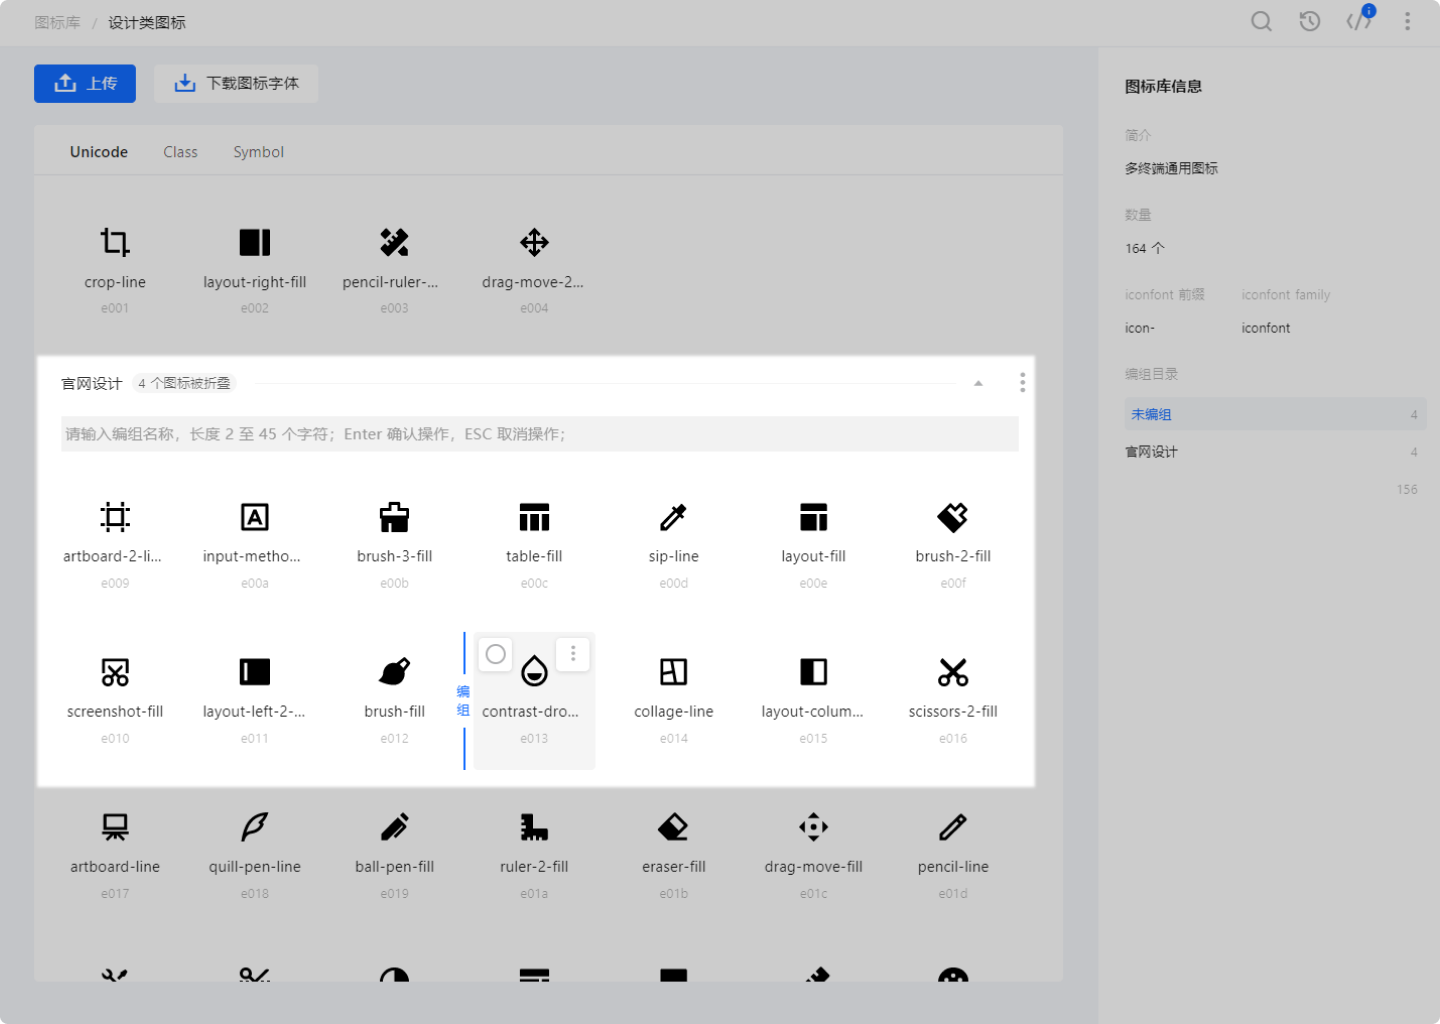Switch to the Unicode tab
The image size is (1440, 1024).
(99, 152)
